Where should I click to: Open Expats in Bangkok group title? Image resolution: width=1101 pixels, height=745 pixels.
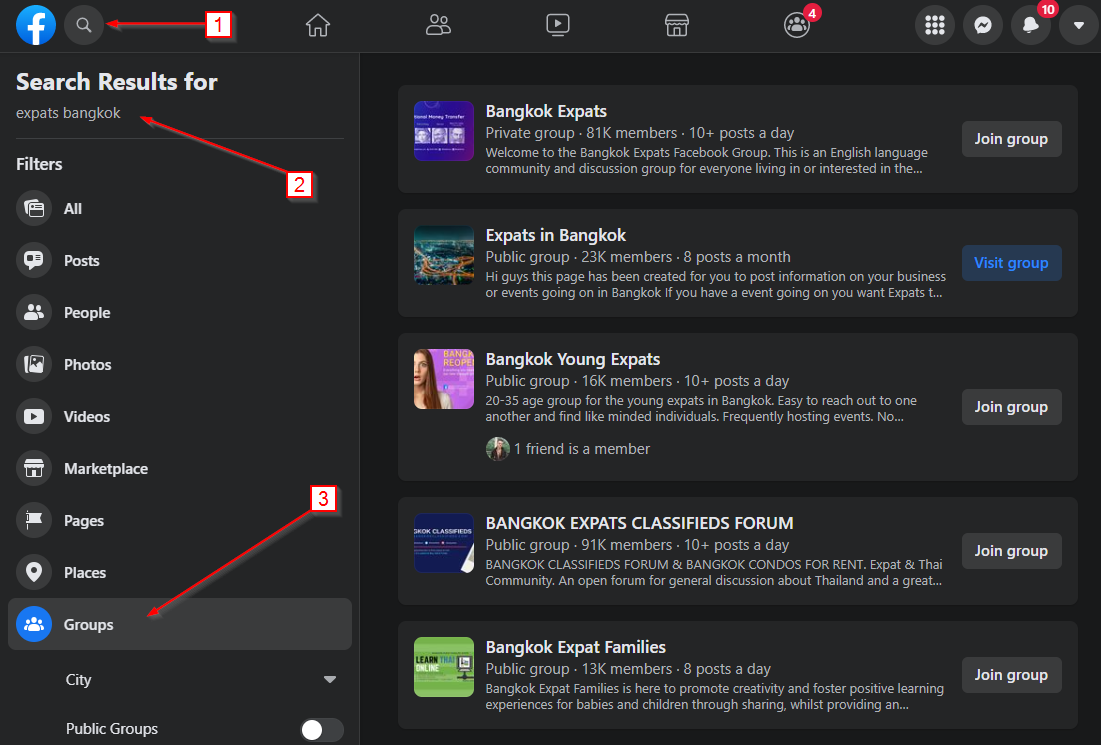(x=555, y=235)
